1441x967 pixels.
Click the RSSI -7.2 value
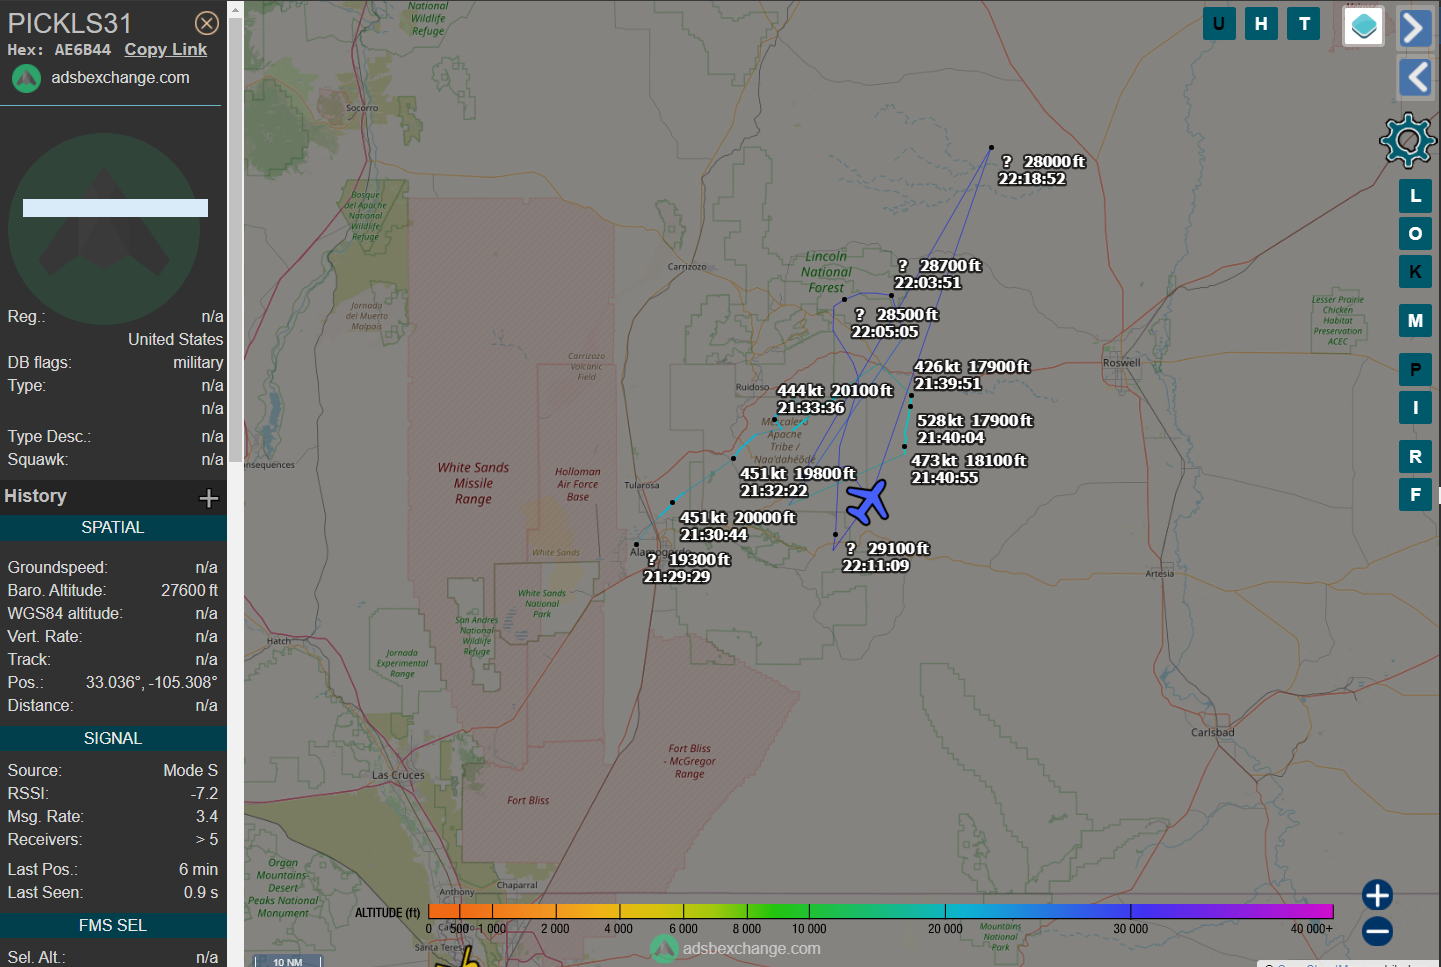(204, 794)
